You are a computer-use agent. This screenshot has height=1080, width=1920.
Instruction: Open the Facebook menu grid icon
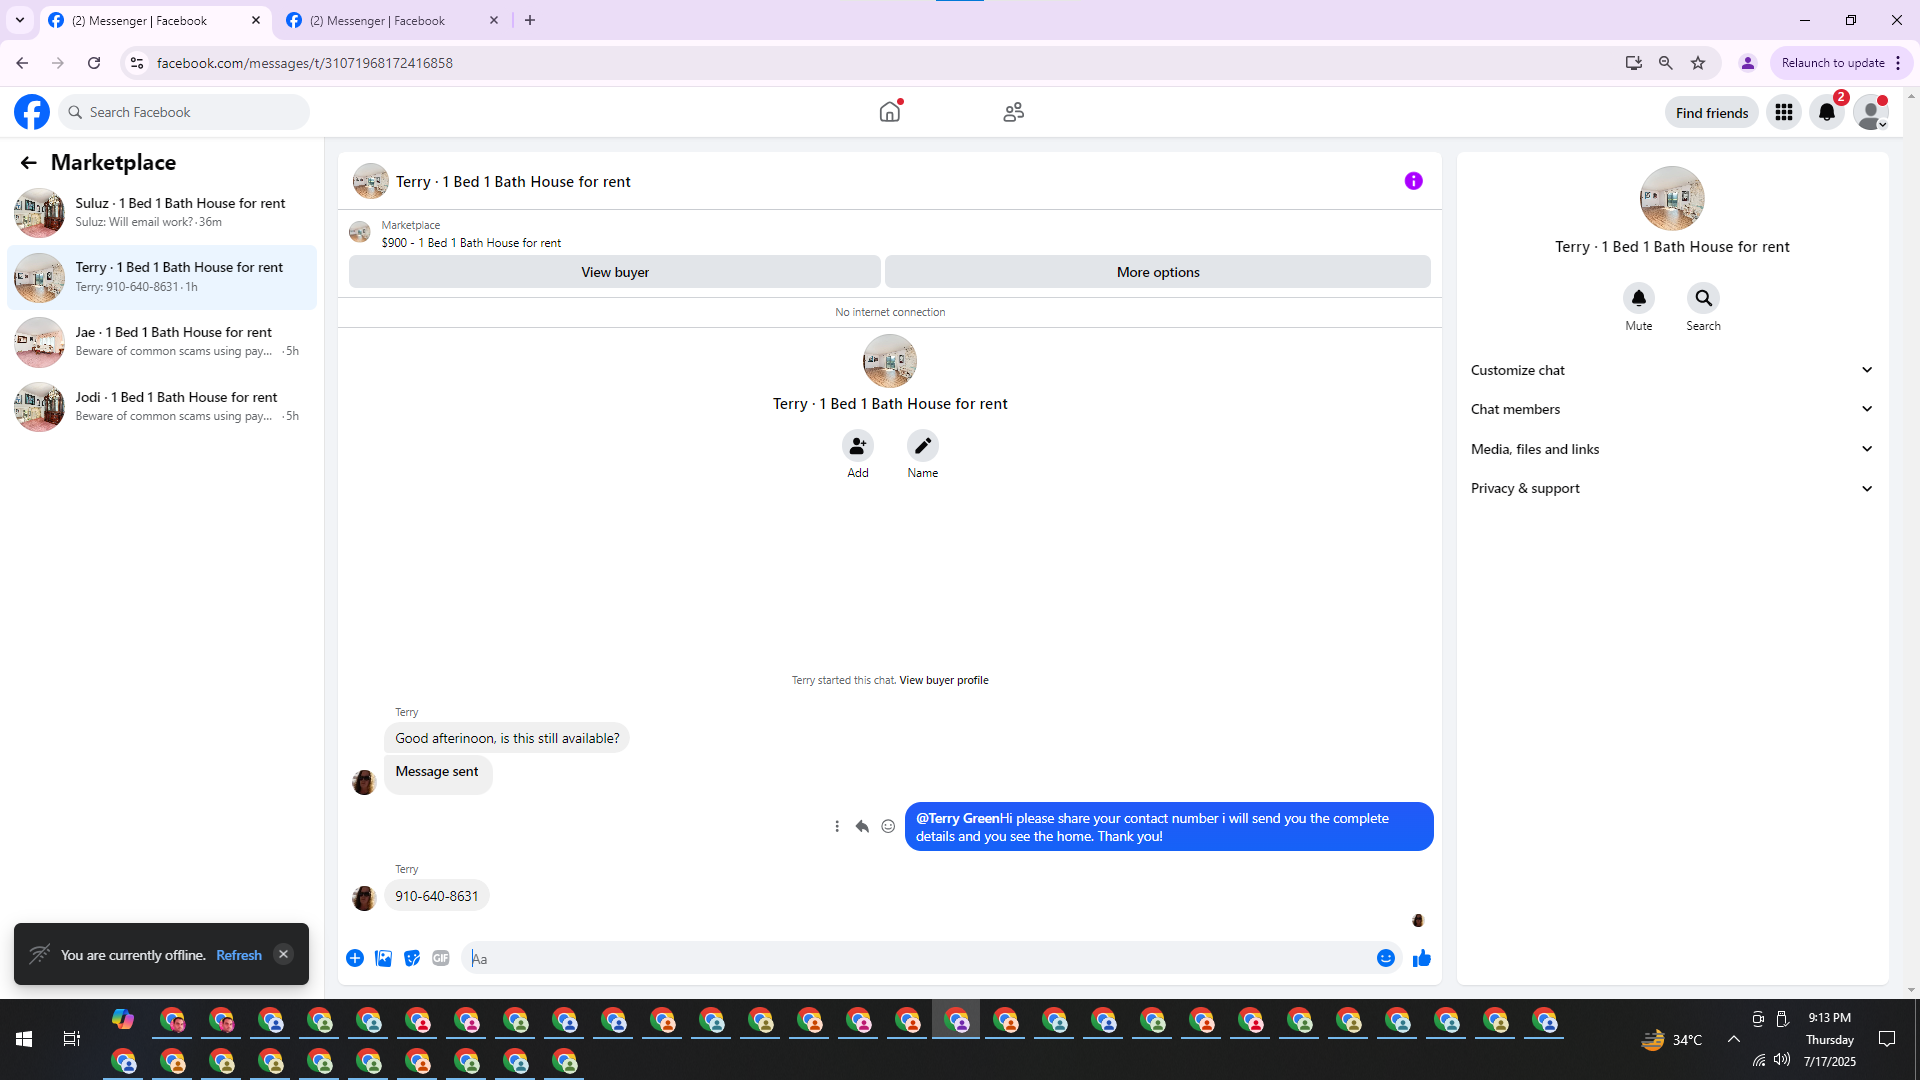pyautogui.click(x=1784, y=112)
